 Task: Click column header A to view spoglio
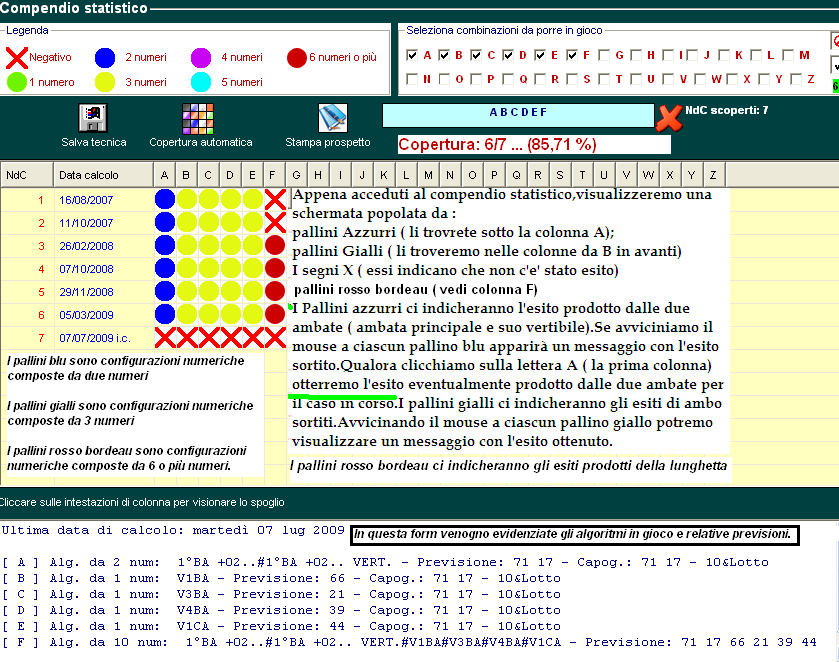tap(165, 174)
